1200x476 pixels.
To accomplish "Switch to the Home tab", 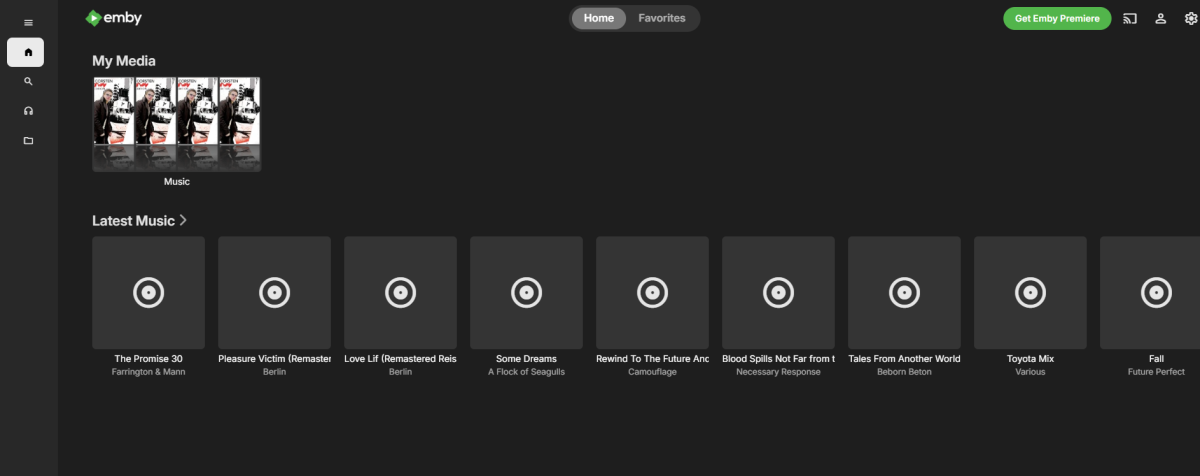I will [599, 18].
